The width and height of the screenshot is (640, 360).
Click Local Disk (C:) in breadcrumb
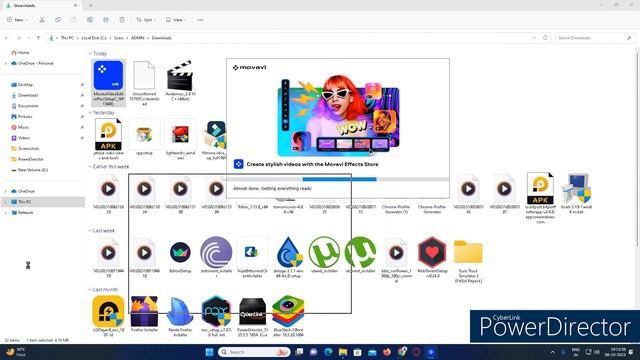[94, 38]
